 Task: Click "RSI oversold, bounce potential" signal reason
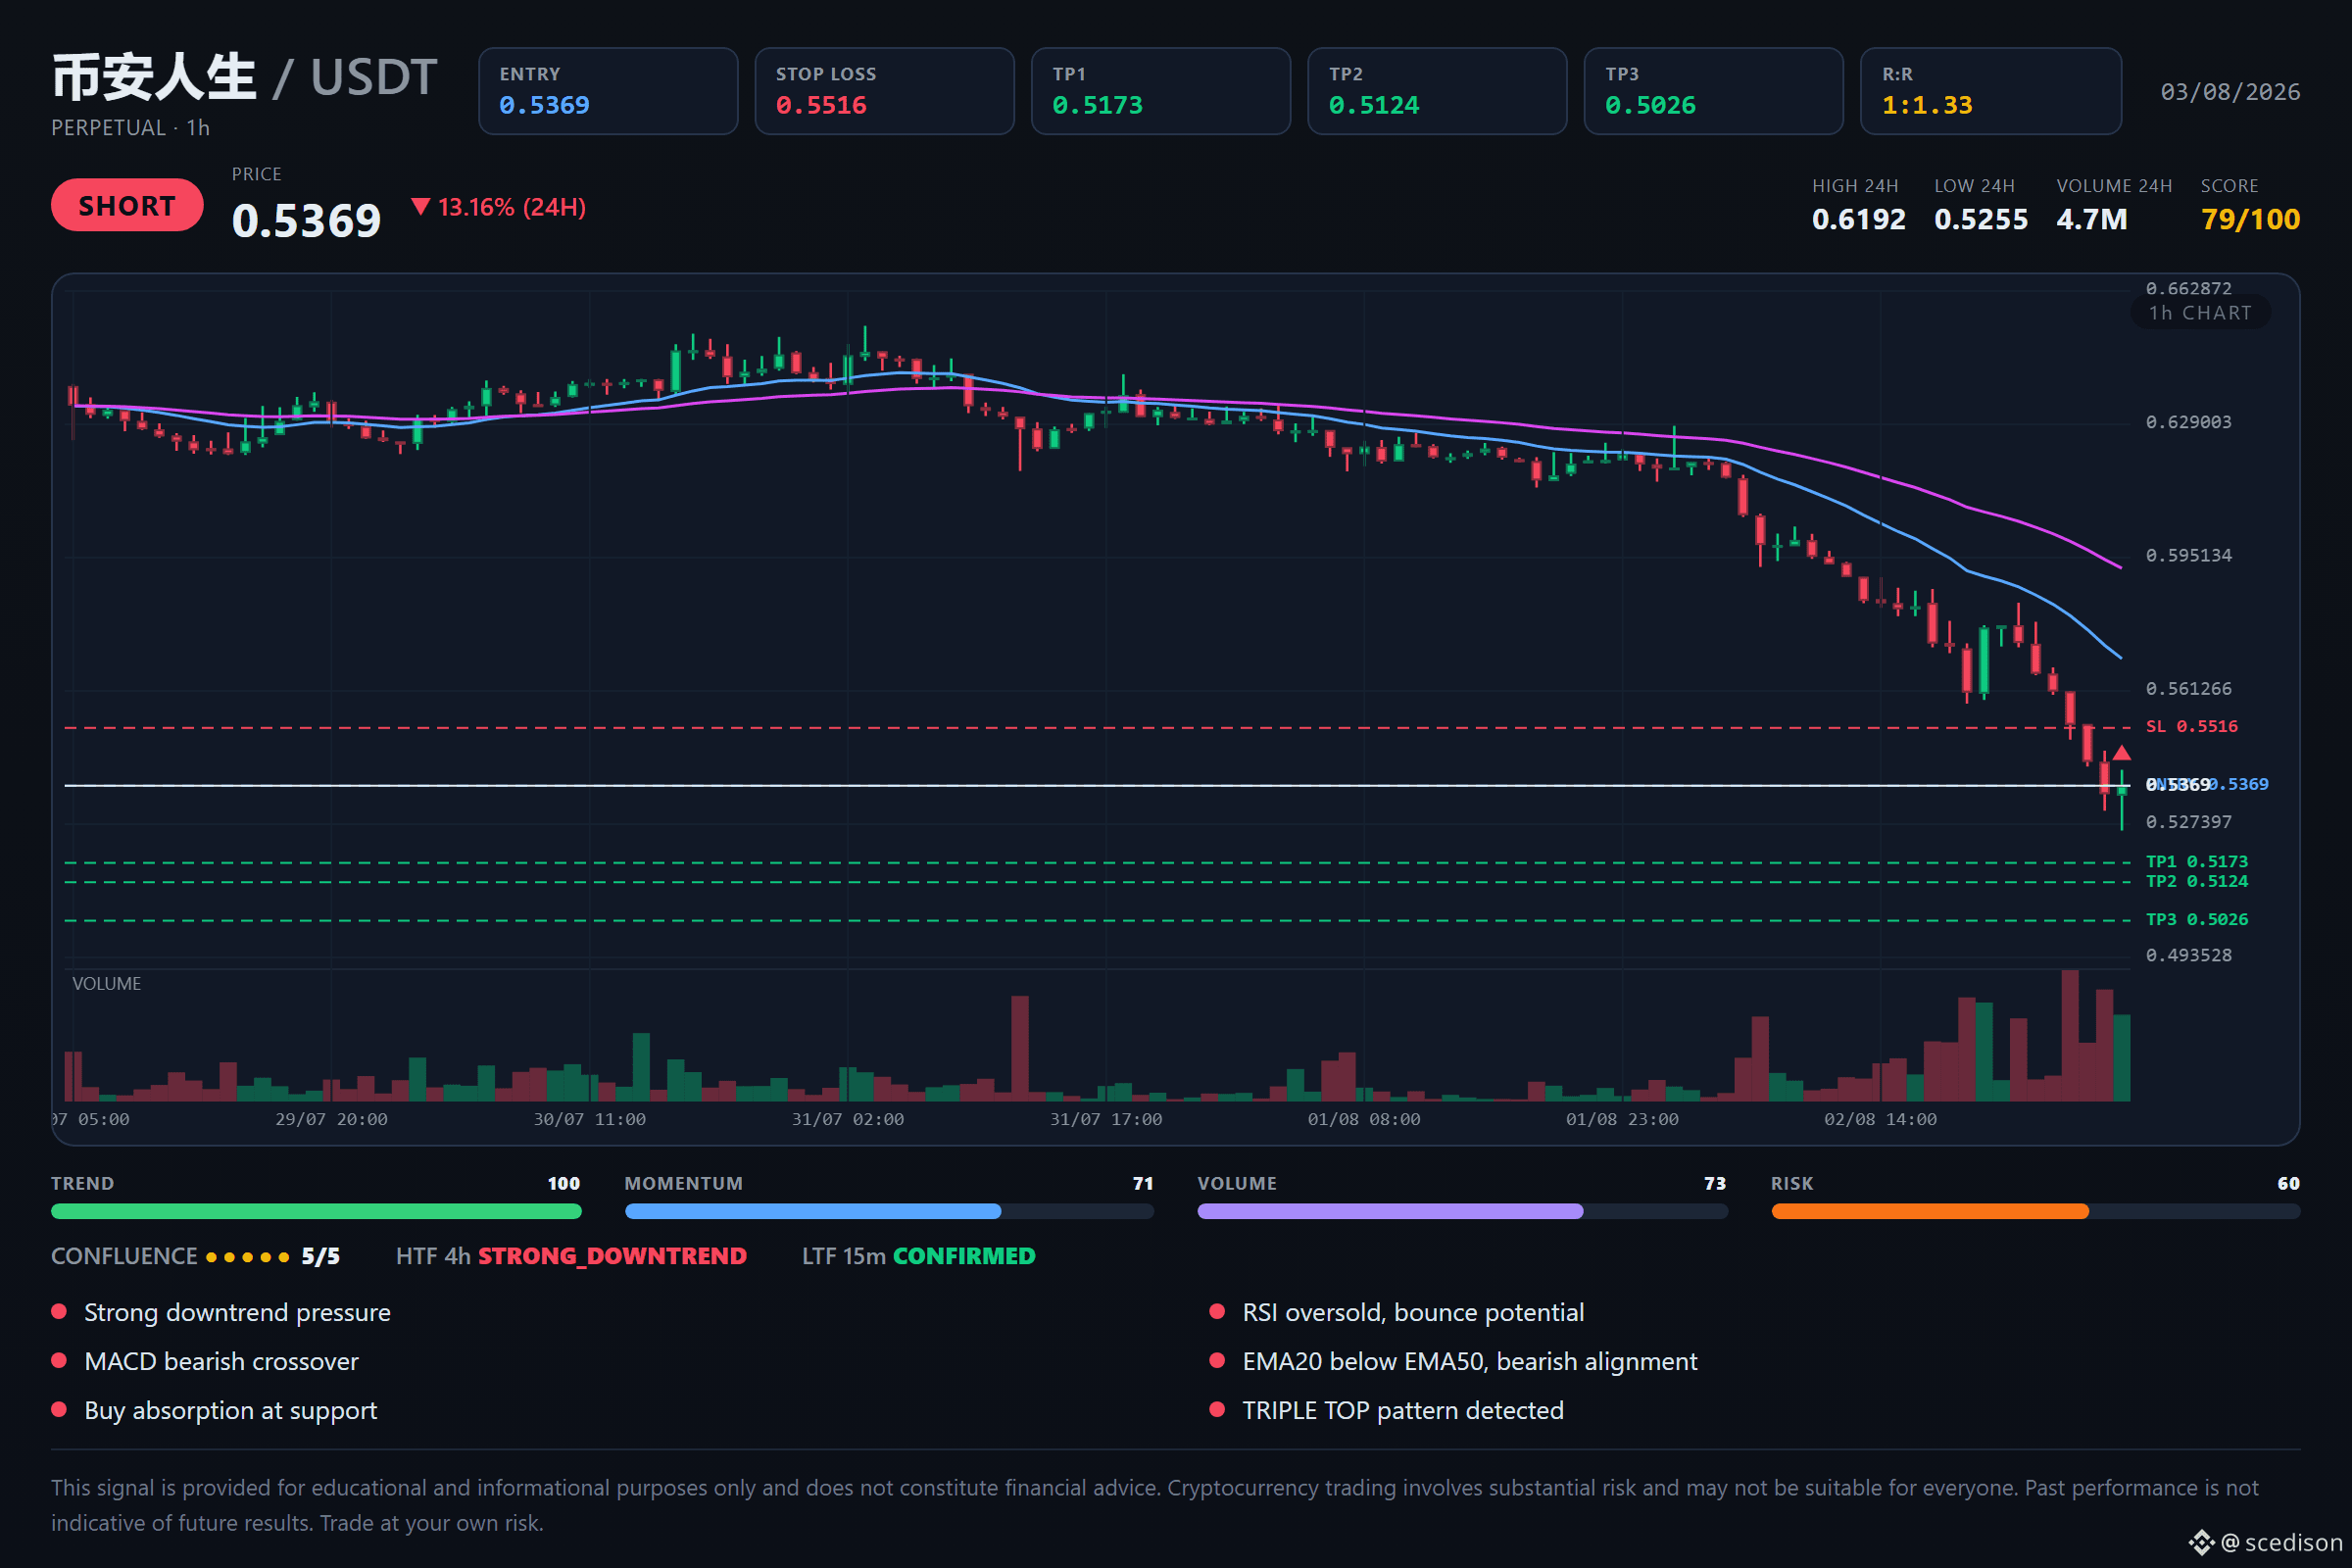1413,1313
